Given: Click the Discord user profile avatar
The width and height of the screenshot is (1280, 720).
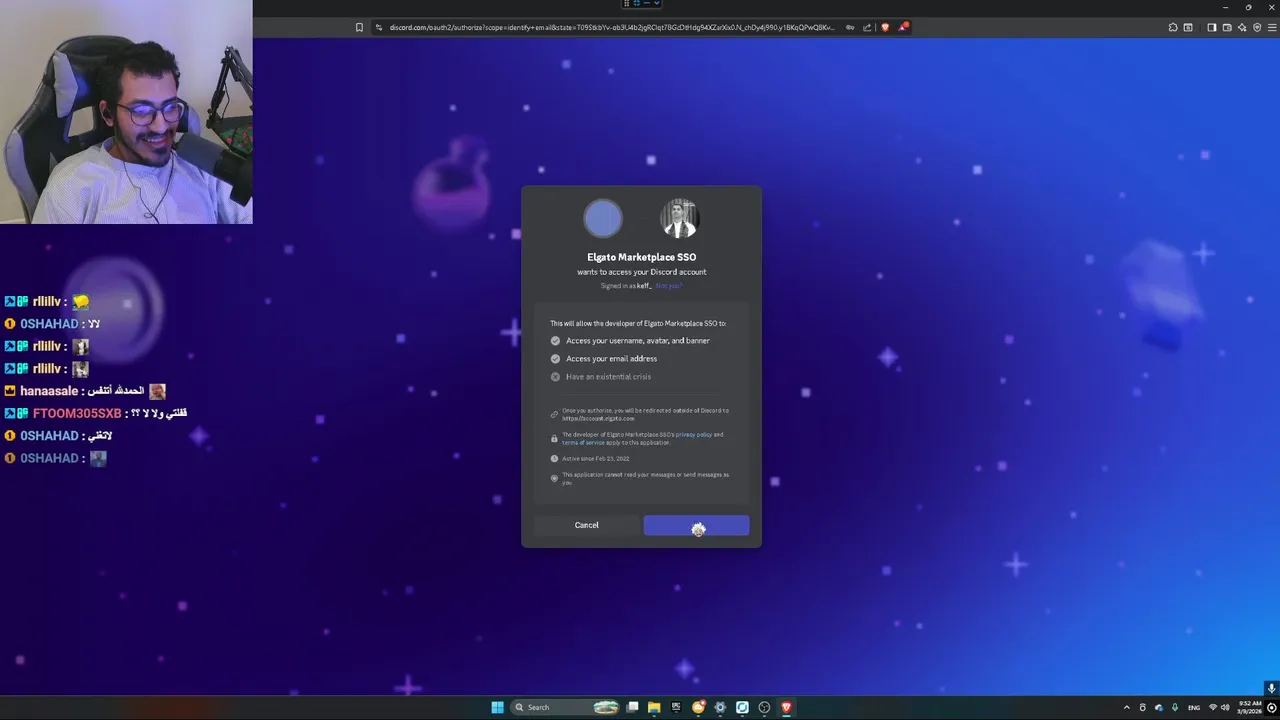Looking at the screenshot, I should tap(679, 218).
